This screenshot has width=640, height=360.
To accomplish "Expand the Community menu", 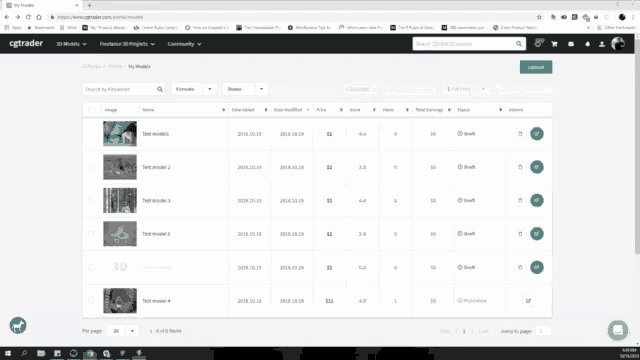I will point(184,44).
